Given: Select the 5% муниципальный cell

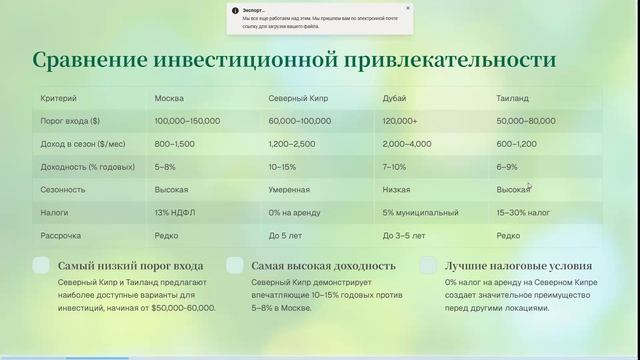Looking at the screenshot, I should coord(420,213).
